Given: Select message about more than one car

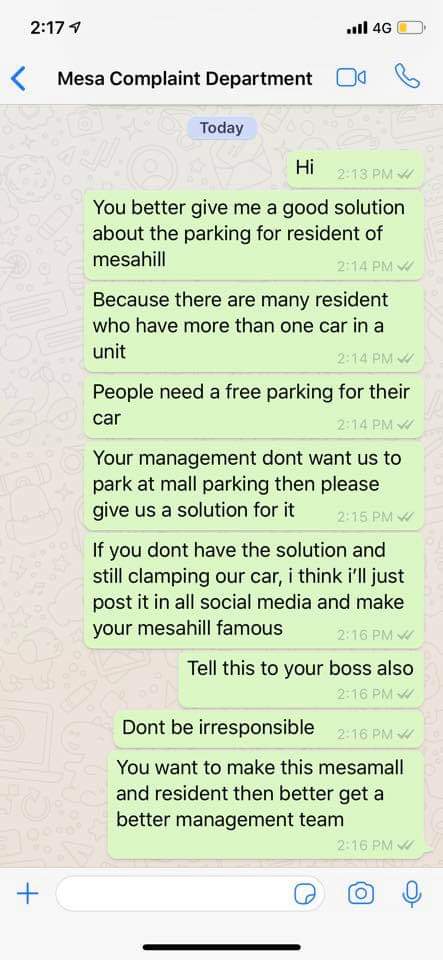Looking at the screenshot, I should (x=254, y=328).
